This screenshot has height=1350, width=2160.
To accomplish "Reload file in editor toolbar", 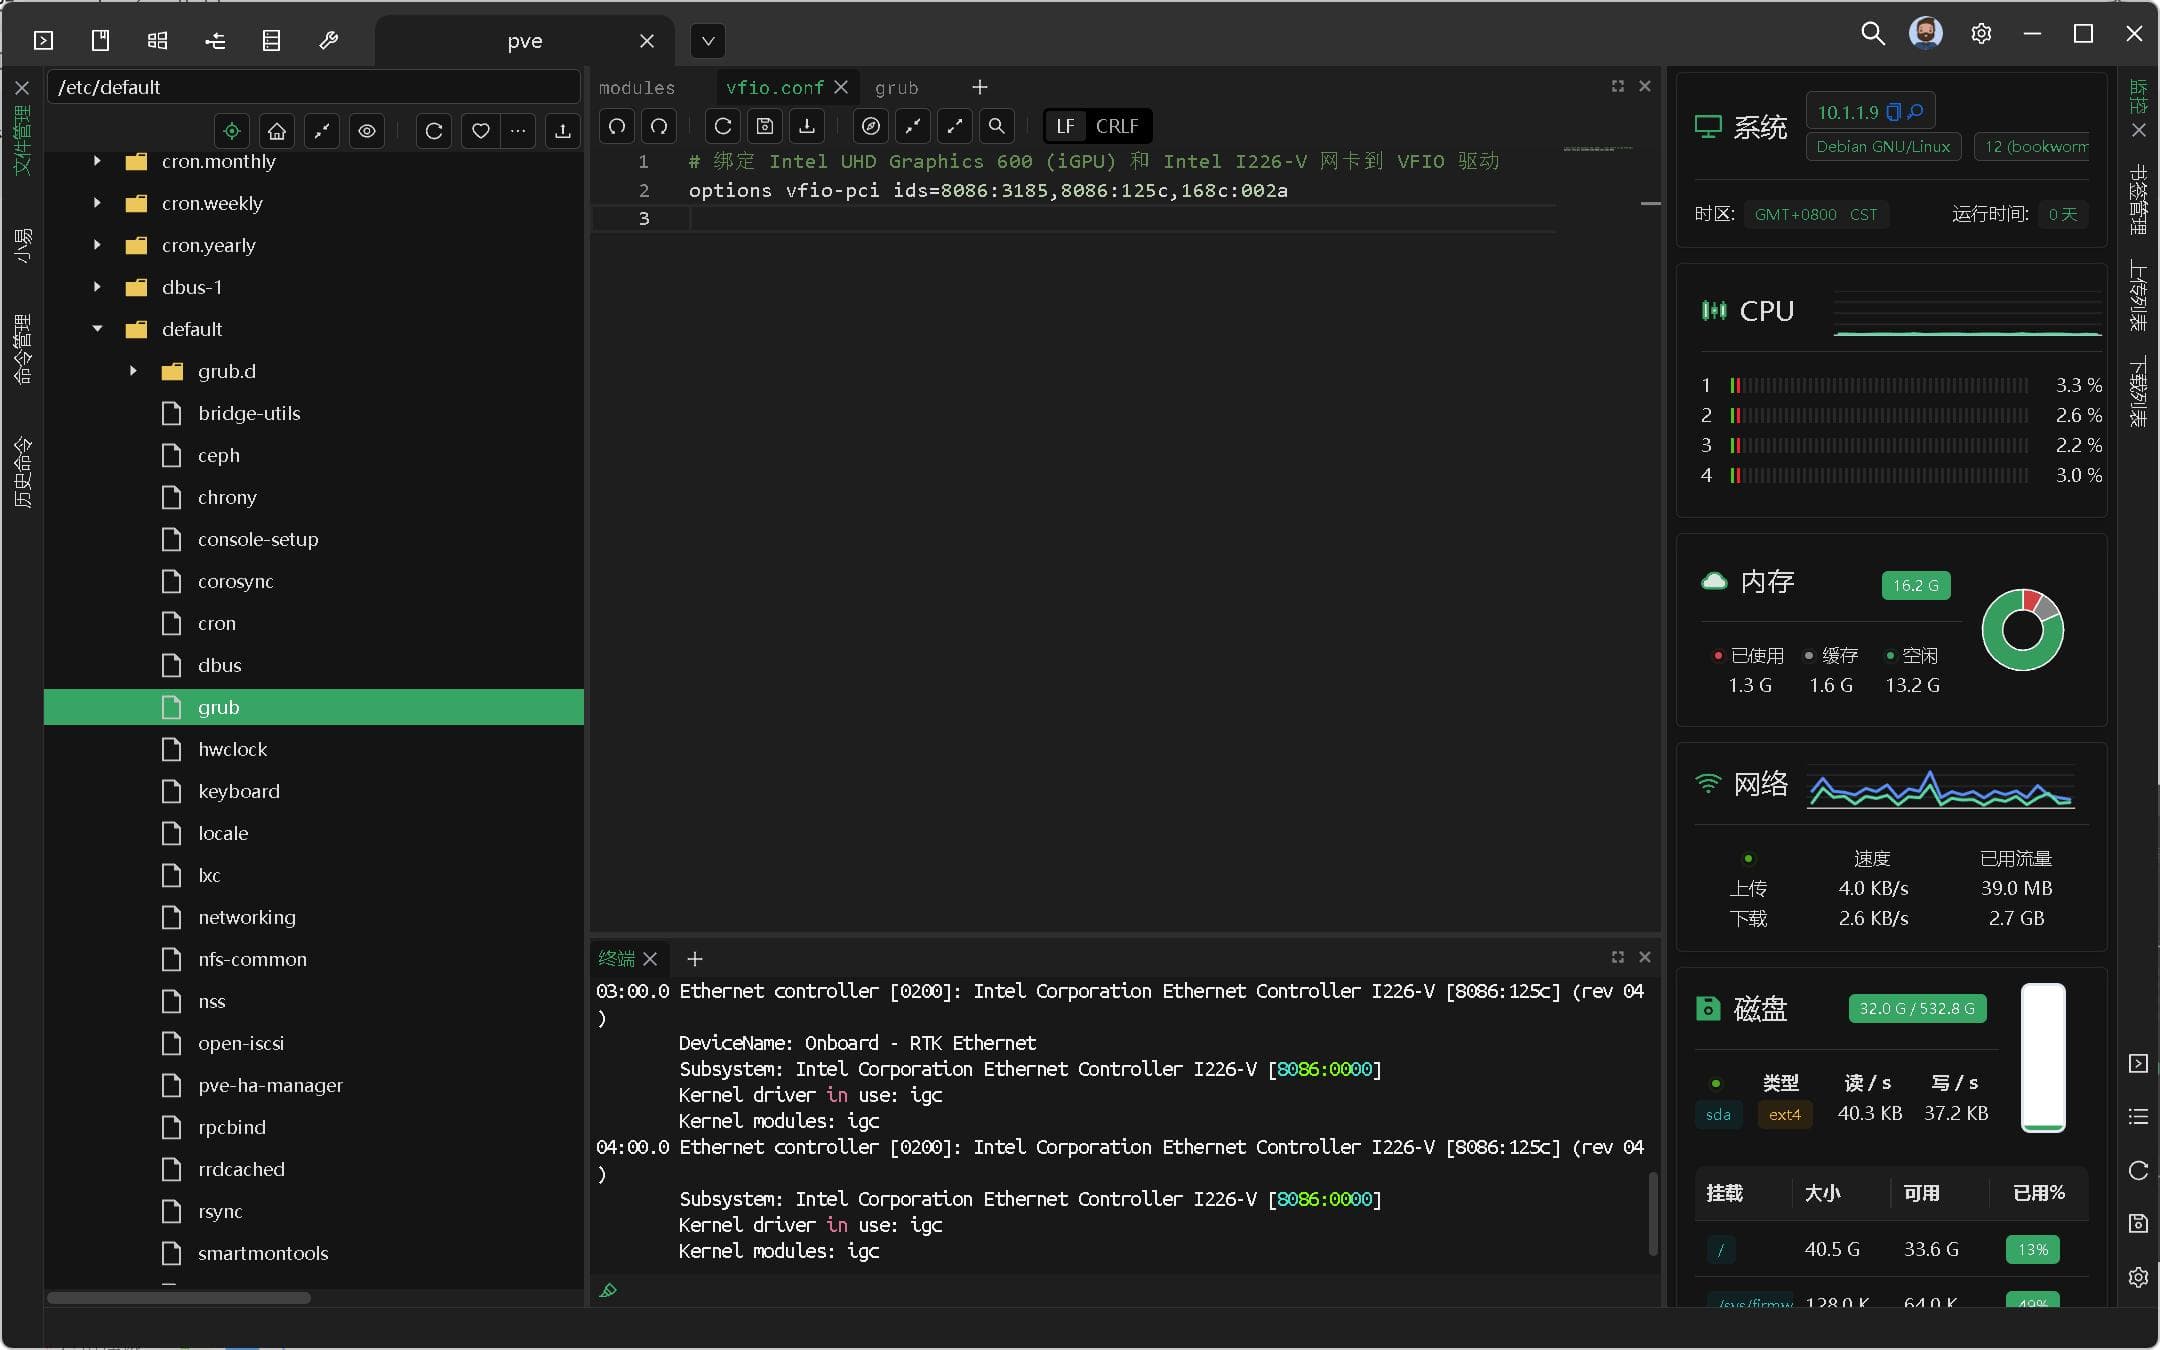I will click(723, 126).
